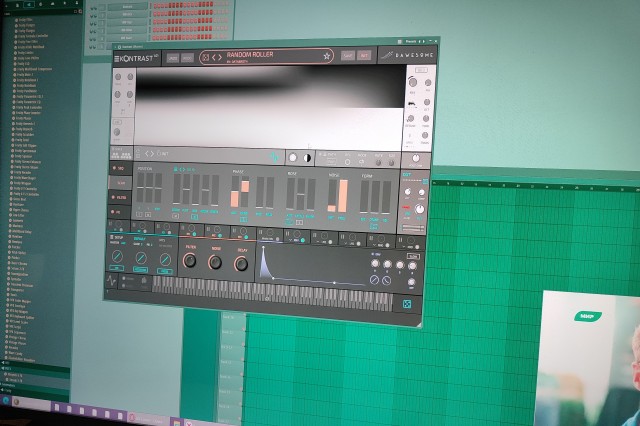Click the large knob at top right panel

[413, 82]
